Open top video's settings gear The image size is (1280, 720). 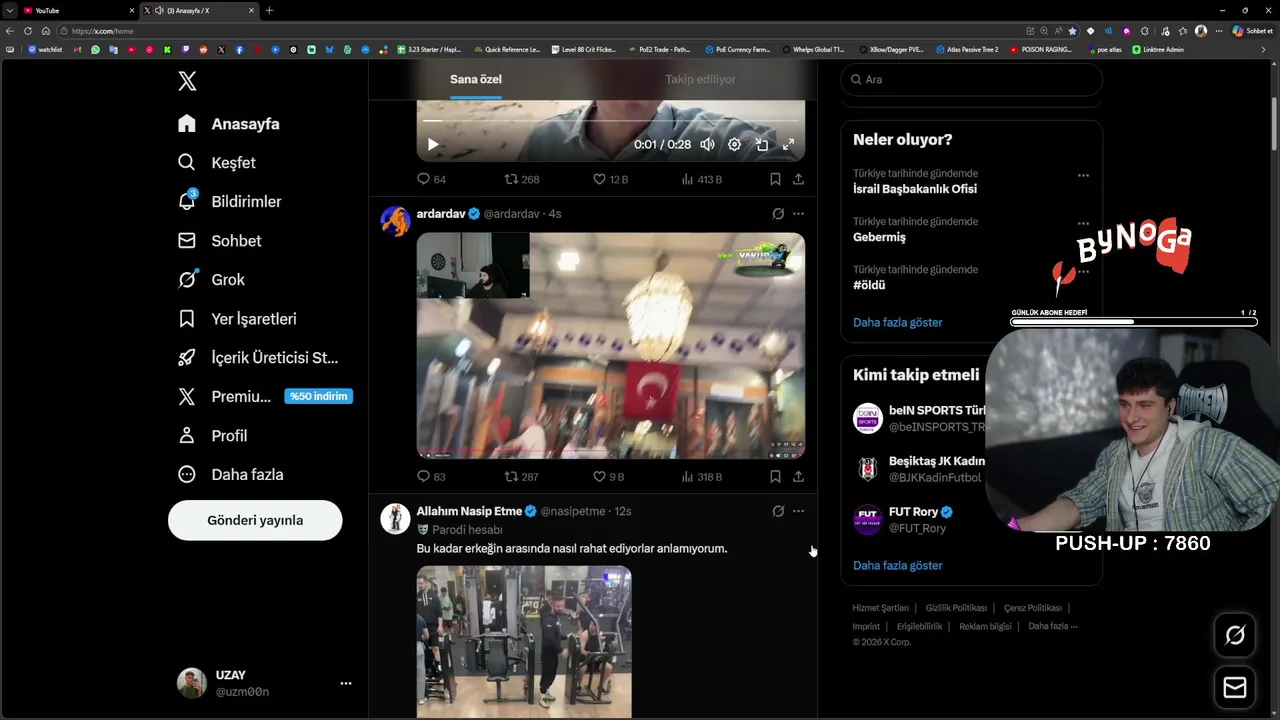point(734,144)
